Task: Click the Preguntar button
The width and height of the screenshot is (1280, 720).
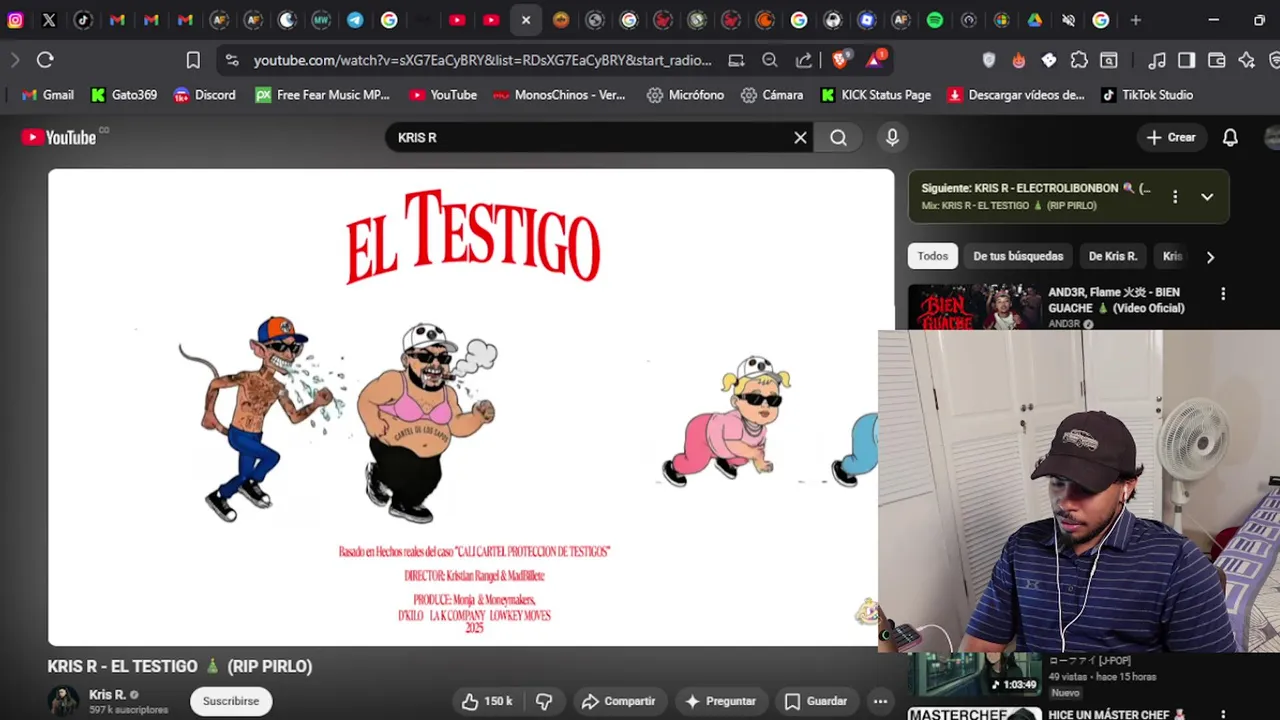Action: (x=720, y=701)
